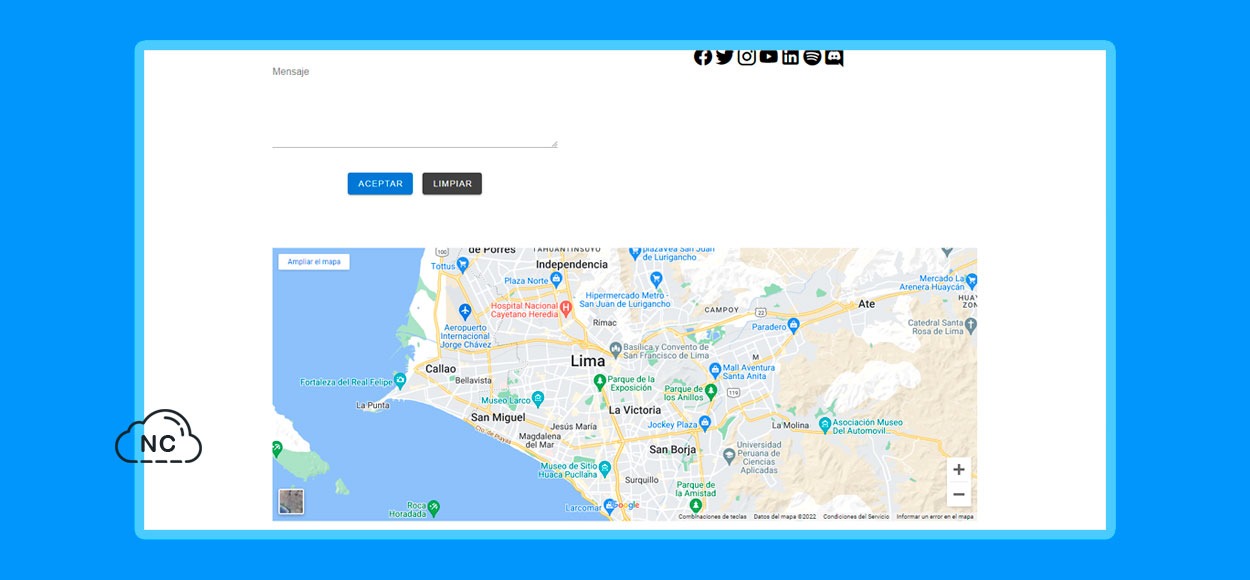
Task: Click the La Molina district label
Action: tap(790, 425)
